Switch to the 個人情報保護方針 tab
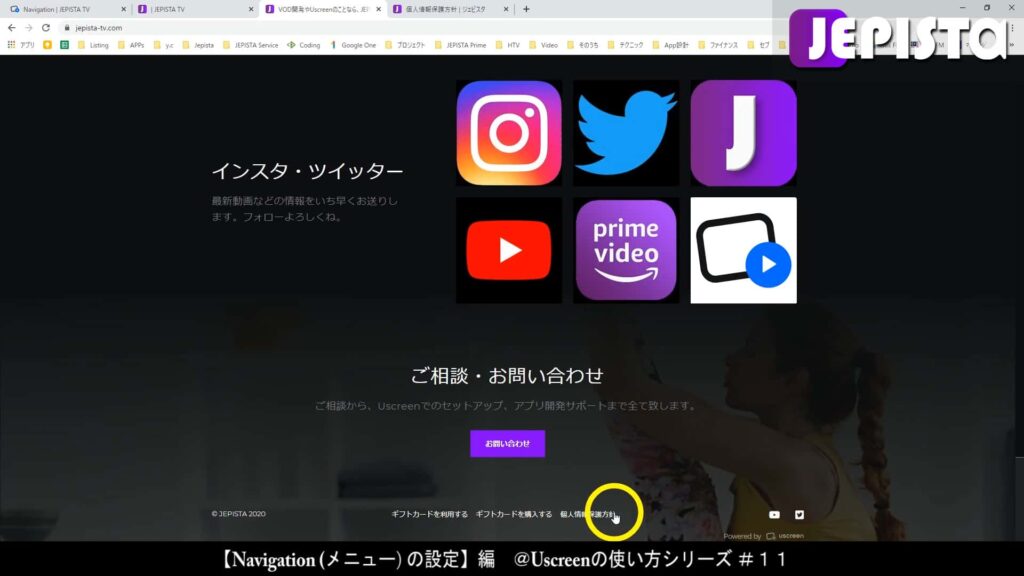 pyautogui.click(x=446, y=10)
